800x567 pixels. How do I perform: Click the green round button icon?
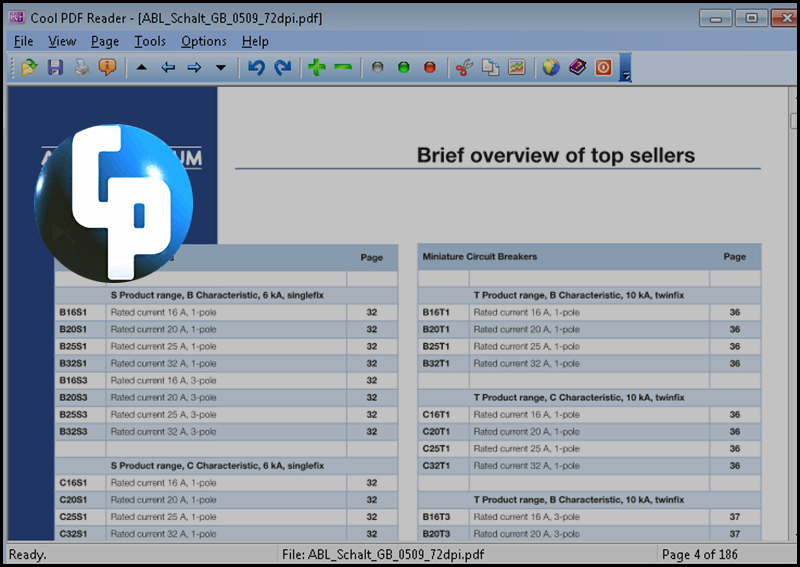click(404, 67)
